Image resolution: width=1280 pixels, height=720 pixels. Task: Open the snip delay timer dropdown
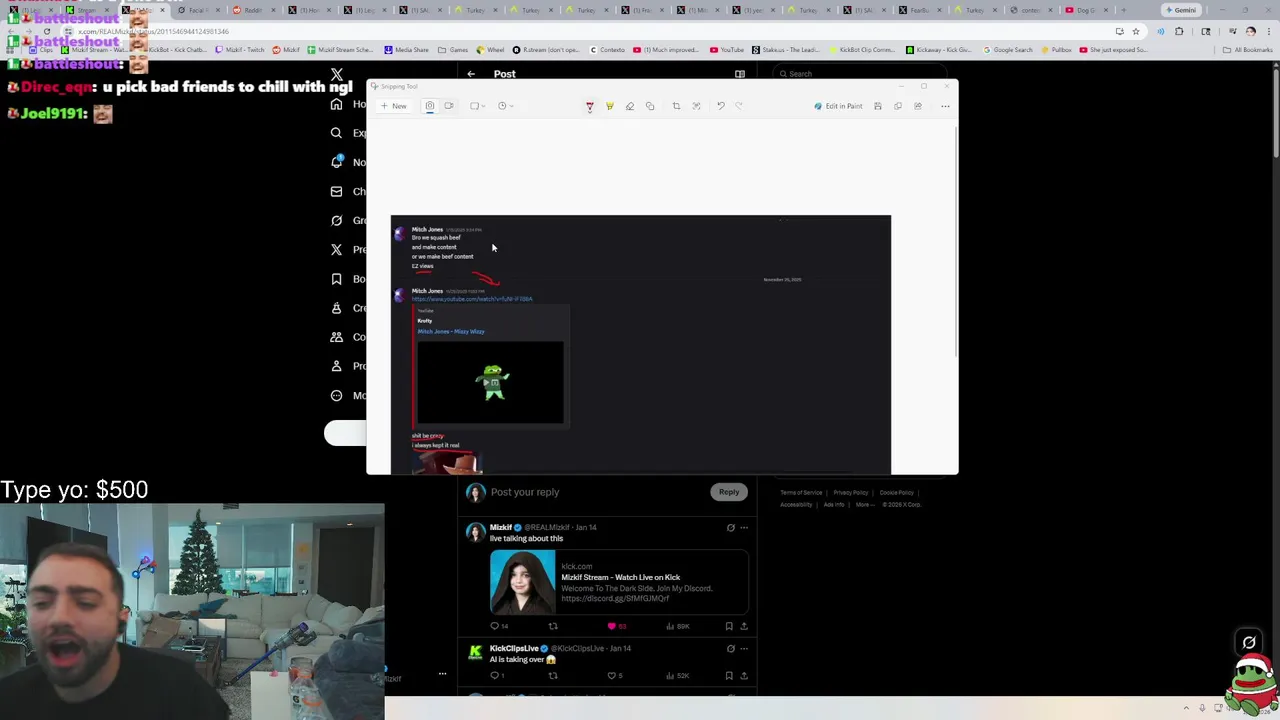point(505,106)
